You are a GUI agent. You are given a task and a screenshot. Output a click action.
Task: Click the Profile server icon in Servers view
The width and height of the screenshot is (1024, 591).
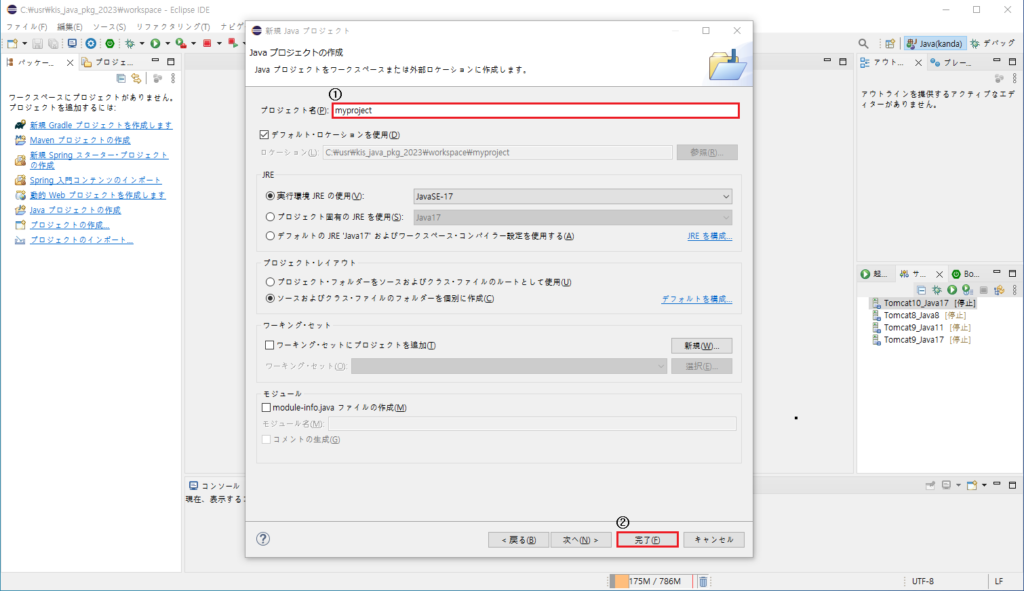coord(967,290)
